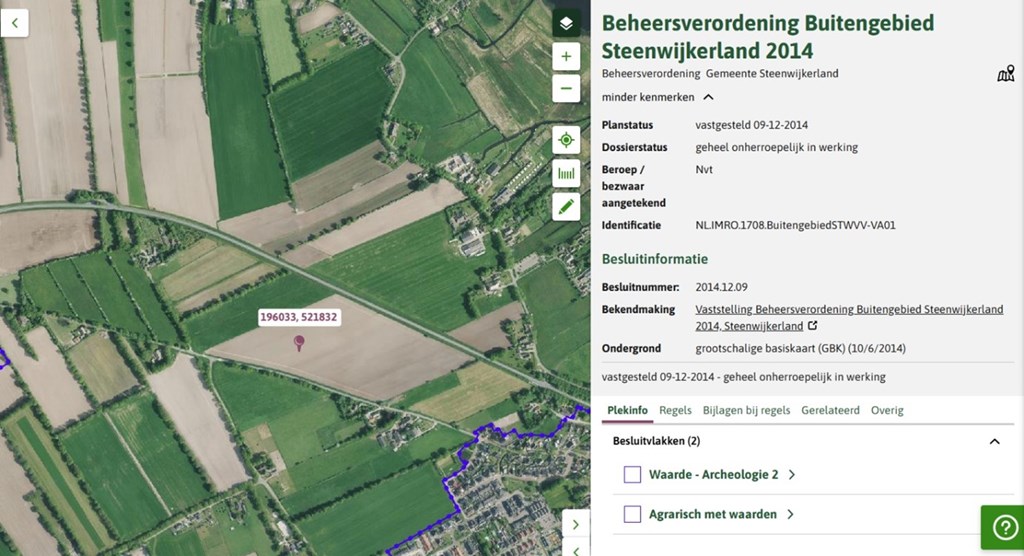Expand the Waarde - Archeologie 2 chevron
1024x556 pixels.
click(x=792, y=475)
